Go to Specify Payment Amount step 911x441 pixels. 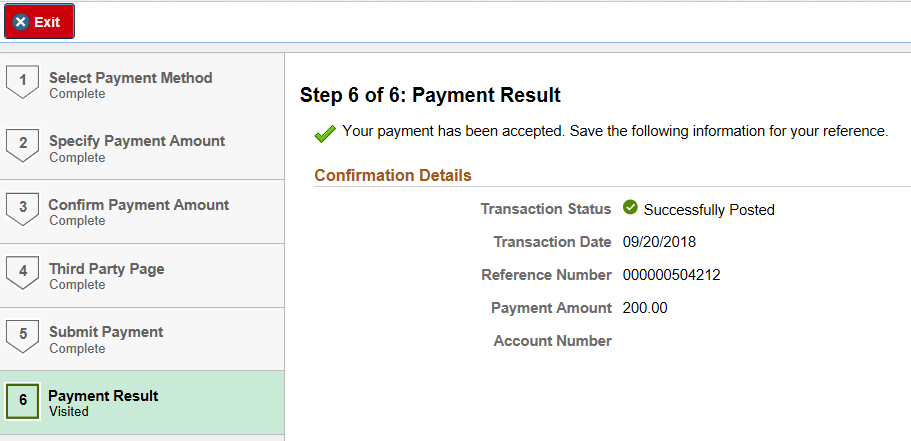tap(137, 141)
